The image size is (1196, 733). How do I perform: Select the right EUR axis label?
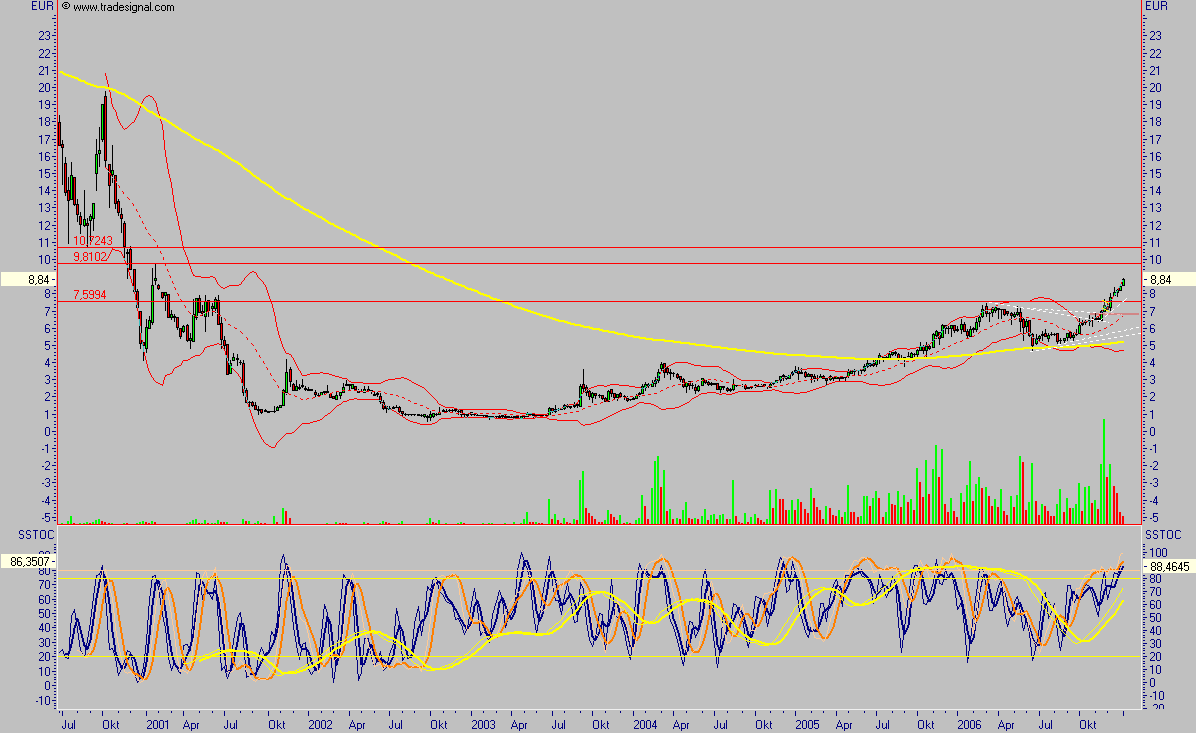[x=1157, y=6]
